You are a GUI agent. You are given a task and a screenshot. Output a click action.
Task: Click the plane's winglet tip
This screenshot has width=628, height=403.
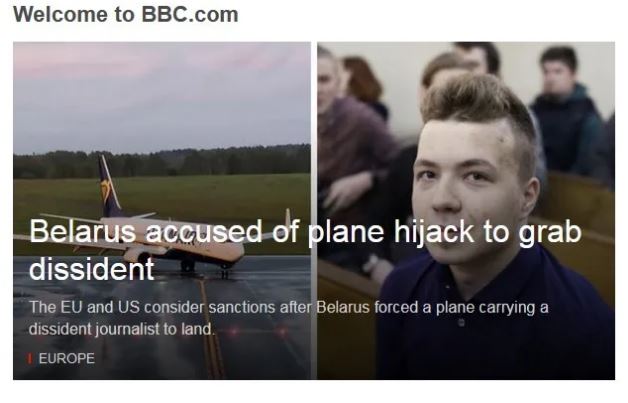pyautogui.click(x=288, y=218)
